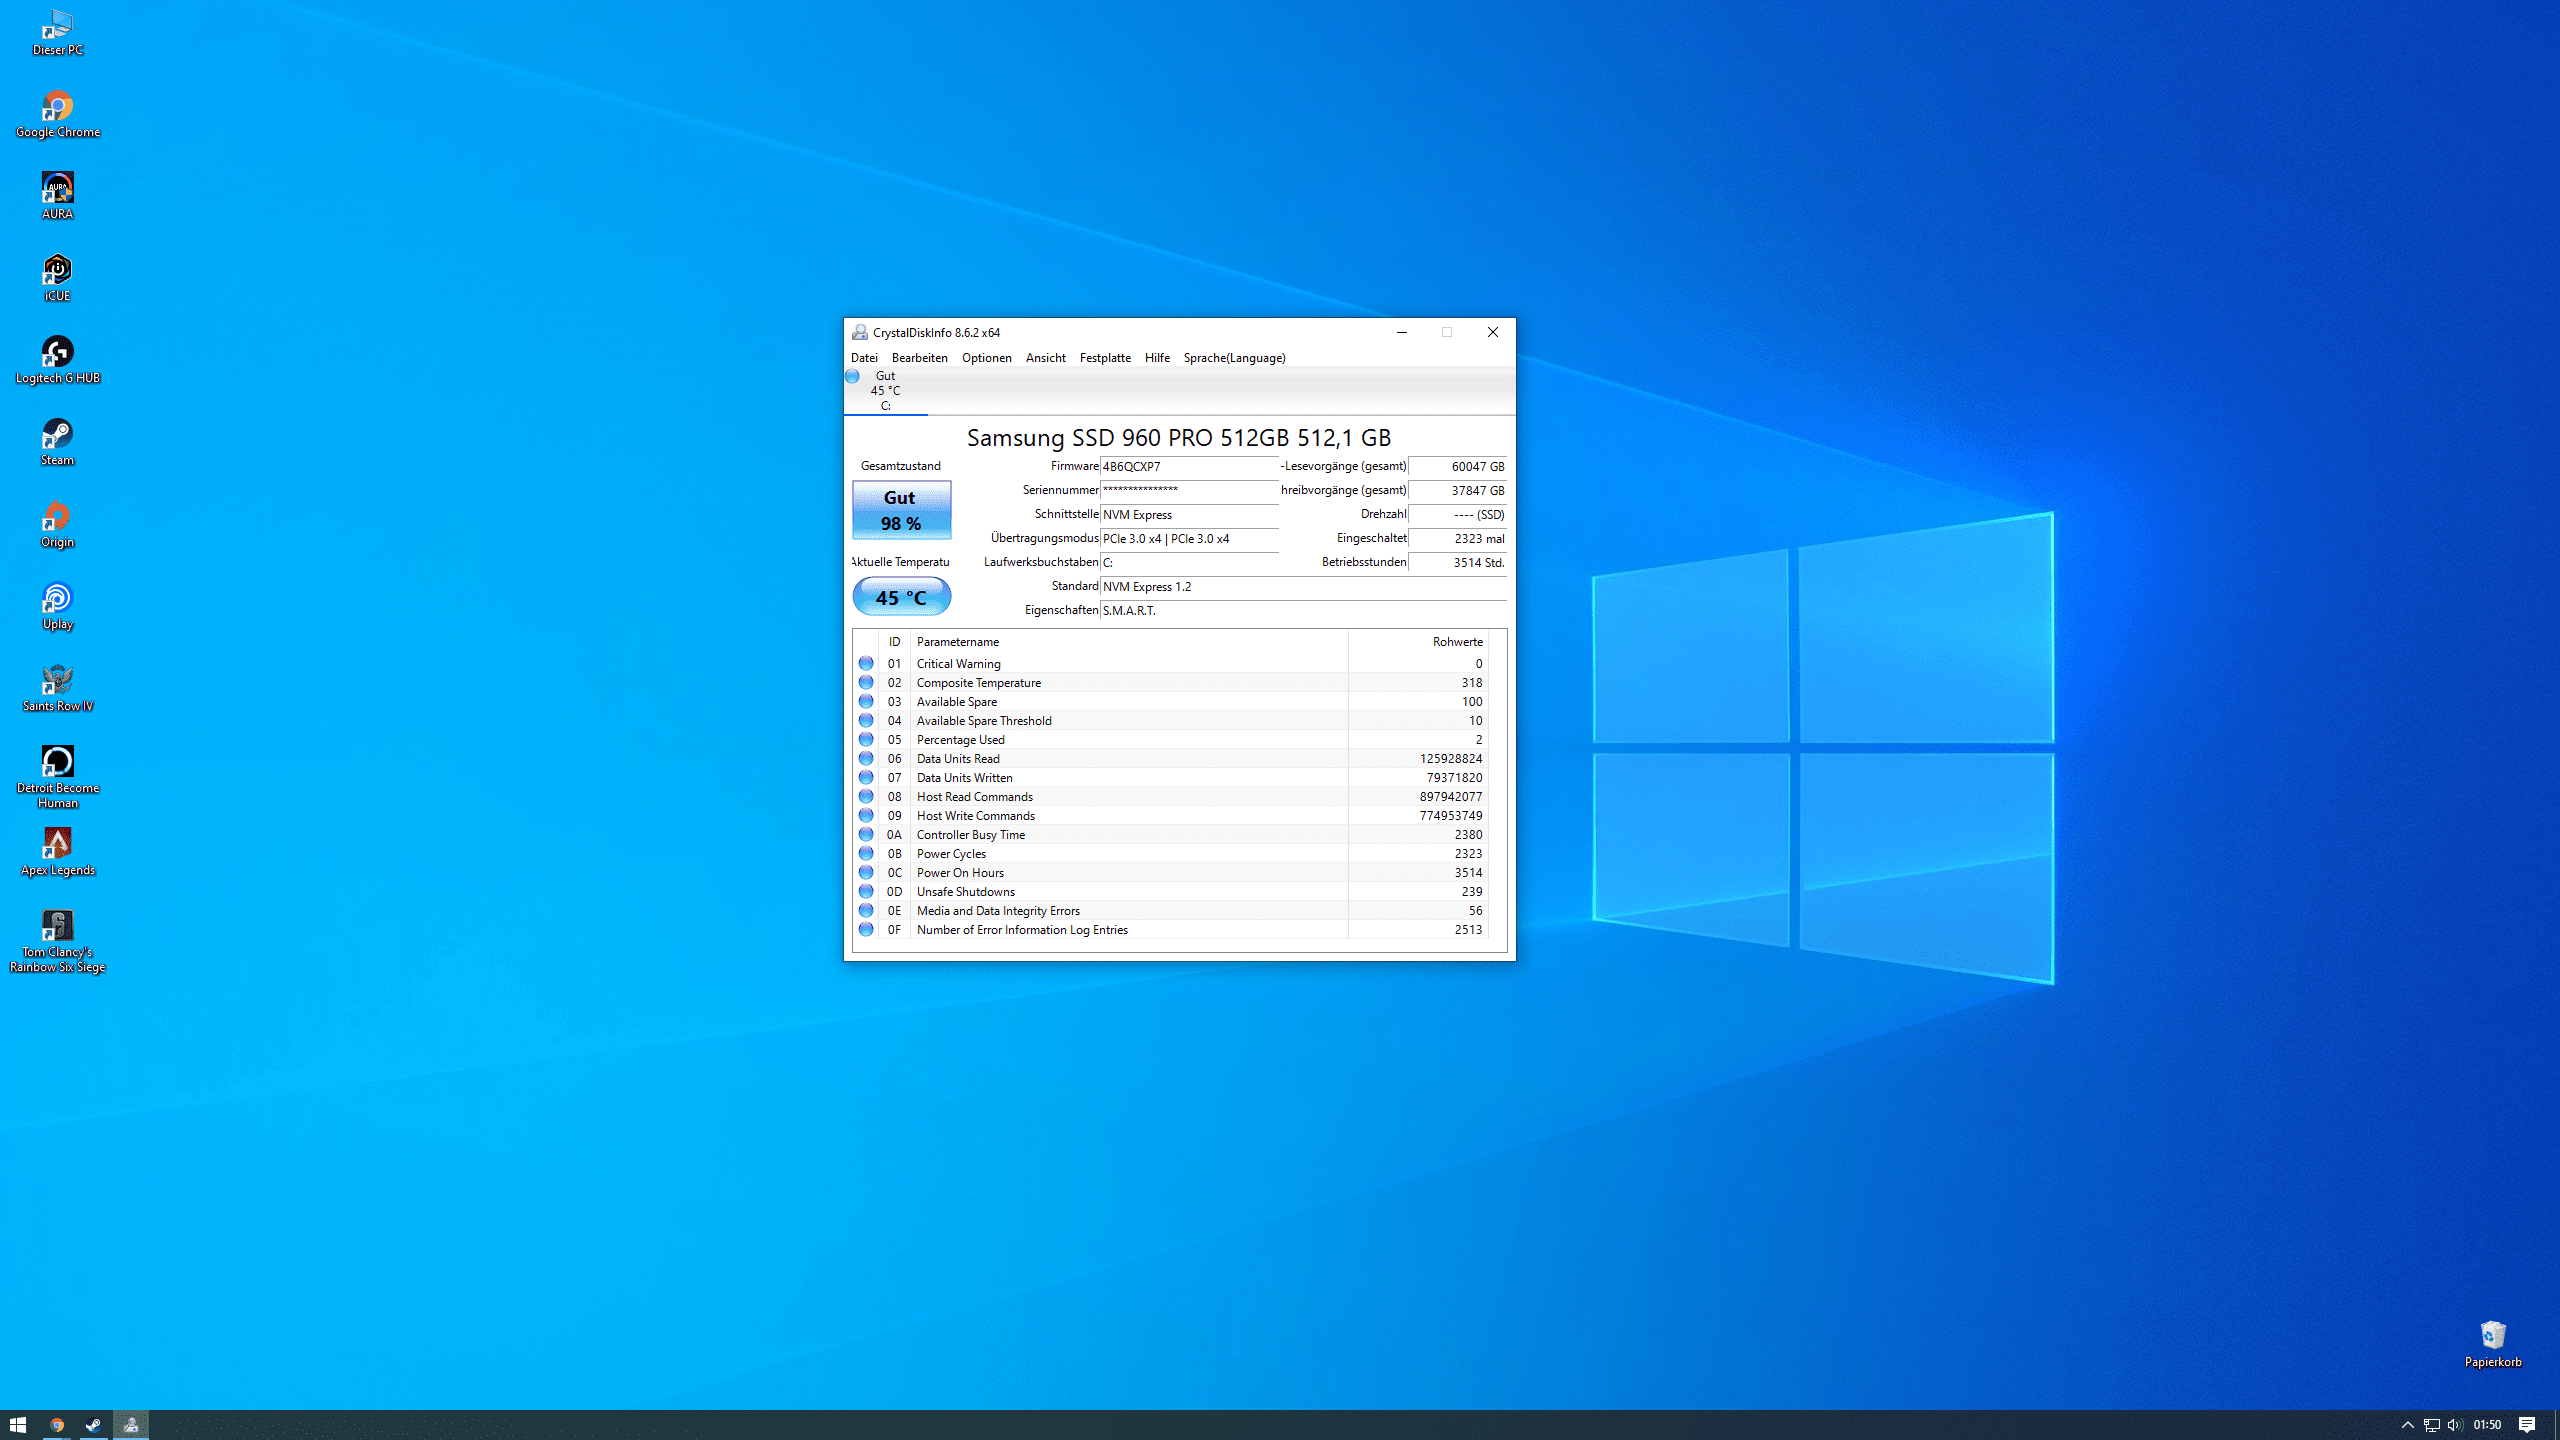
Task: Click the Logitech G HUB icon
Action: [57, 353]
